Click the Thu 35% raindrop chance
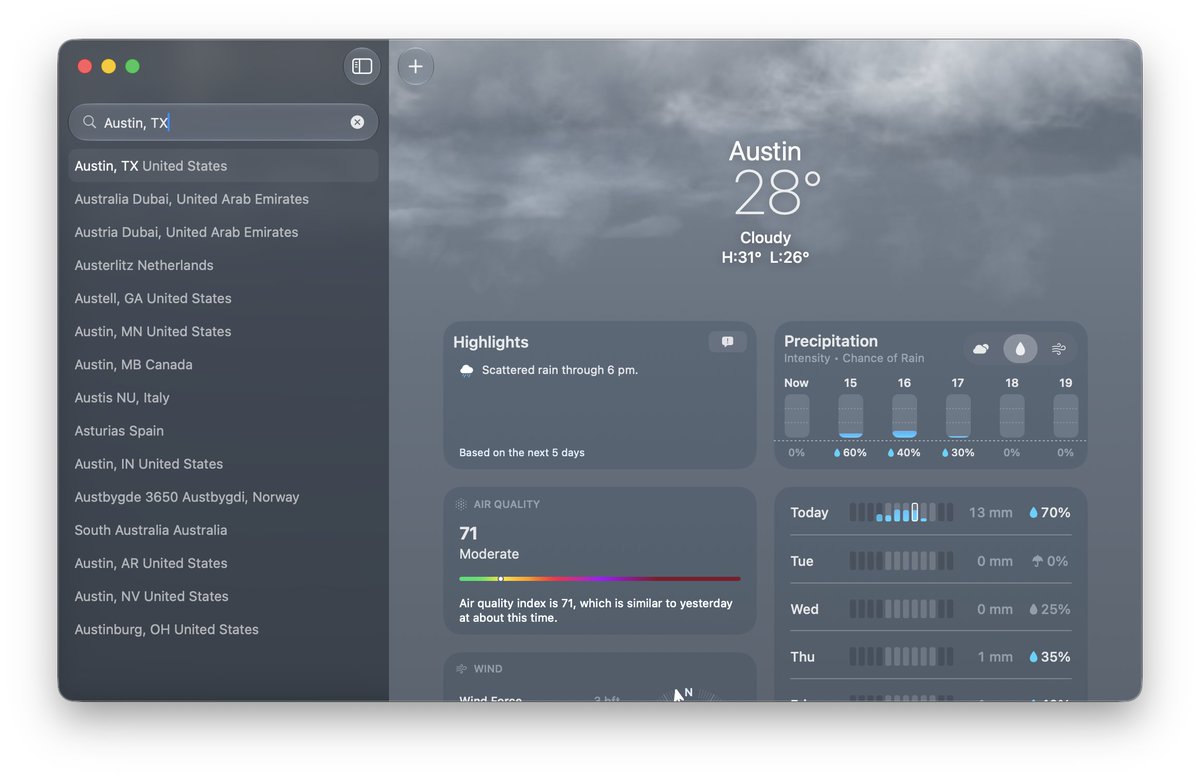 pos(1050,657)
